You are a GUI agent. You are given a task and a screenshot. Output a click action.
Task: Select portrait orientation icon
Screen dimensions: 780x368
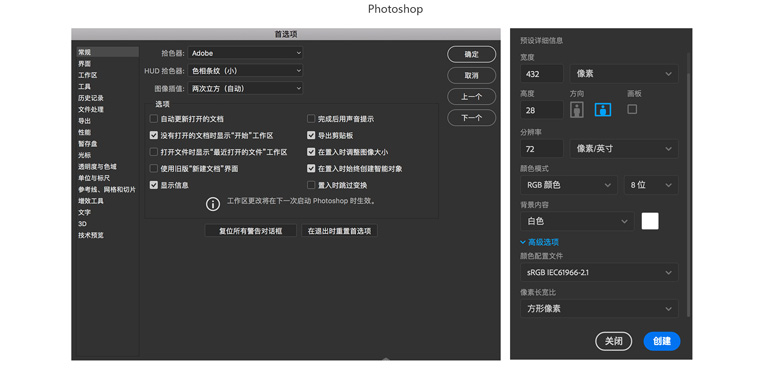tap(577, 110)
